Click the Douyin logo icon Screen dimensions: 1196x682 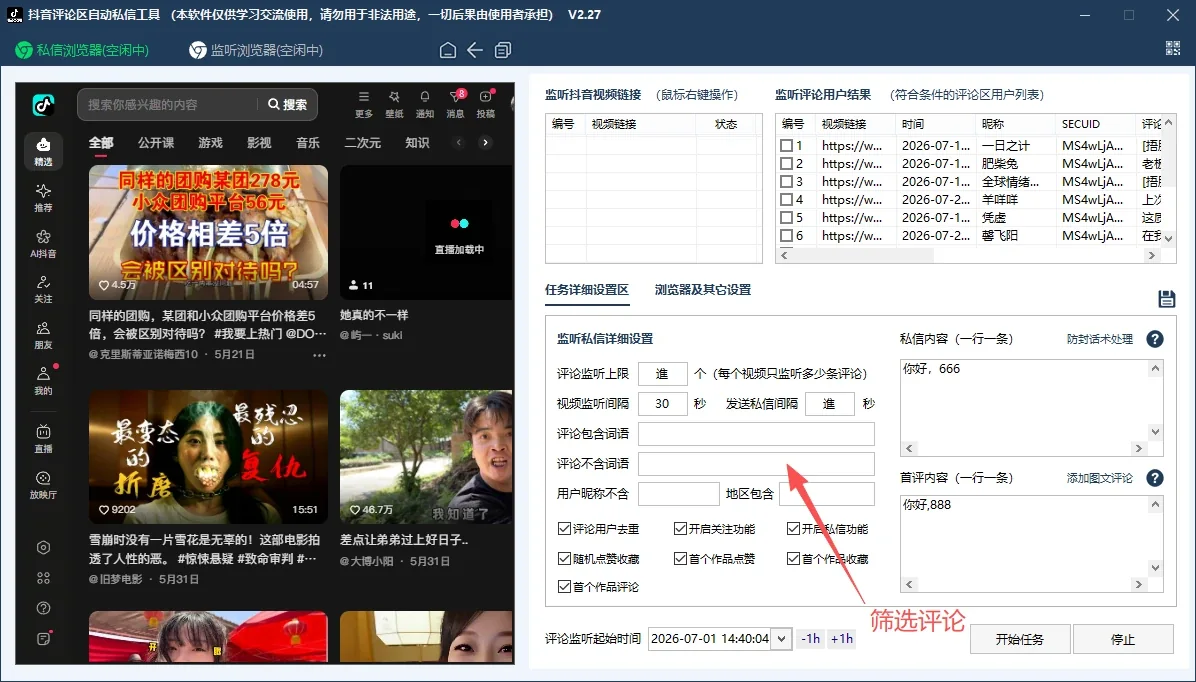pyautogui.click(x=43, y=105)
